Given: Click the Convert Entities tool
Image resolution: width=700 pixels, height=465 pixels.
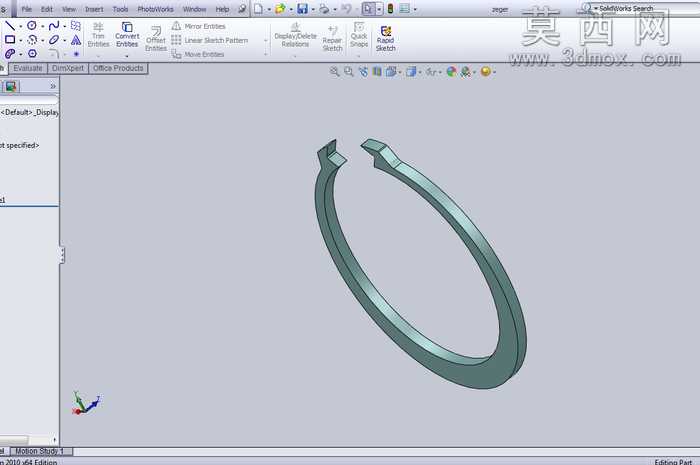Looking at the screenshot, I should (127, 34).
